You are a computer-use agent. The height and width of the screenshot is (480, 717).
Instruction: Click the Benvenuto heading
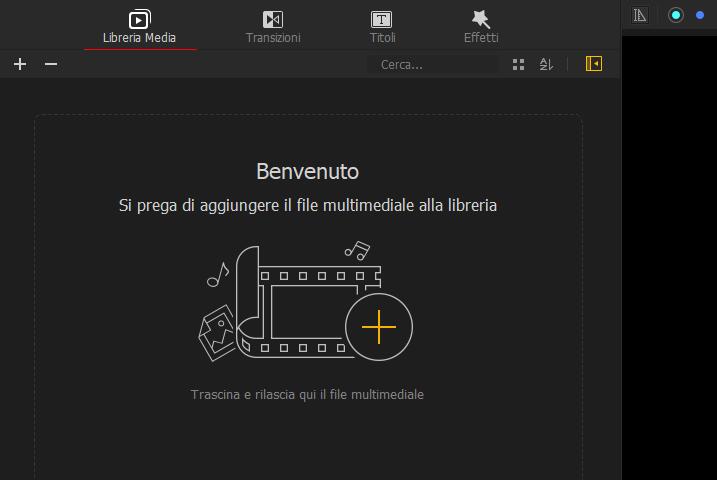coord(307,171)
